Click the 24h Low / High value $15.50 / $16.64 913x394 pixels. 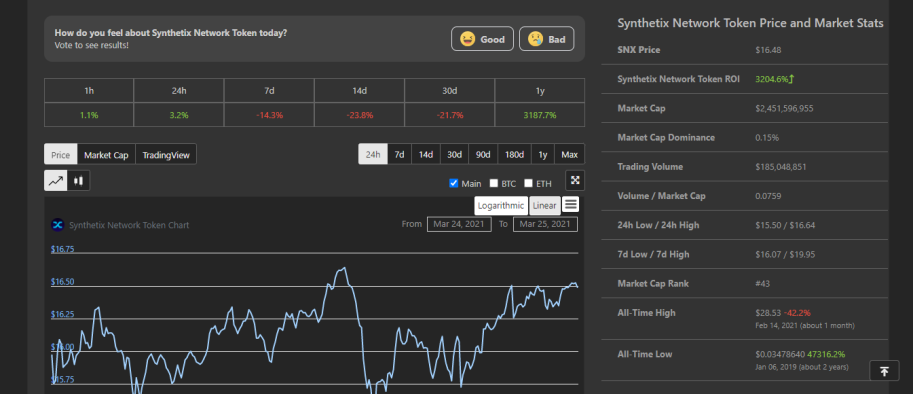pos(785,225)
